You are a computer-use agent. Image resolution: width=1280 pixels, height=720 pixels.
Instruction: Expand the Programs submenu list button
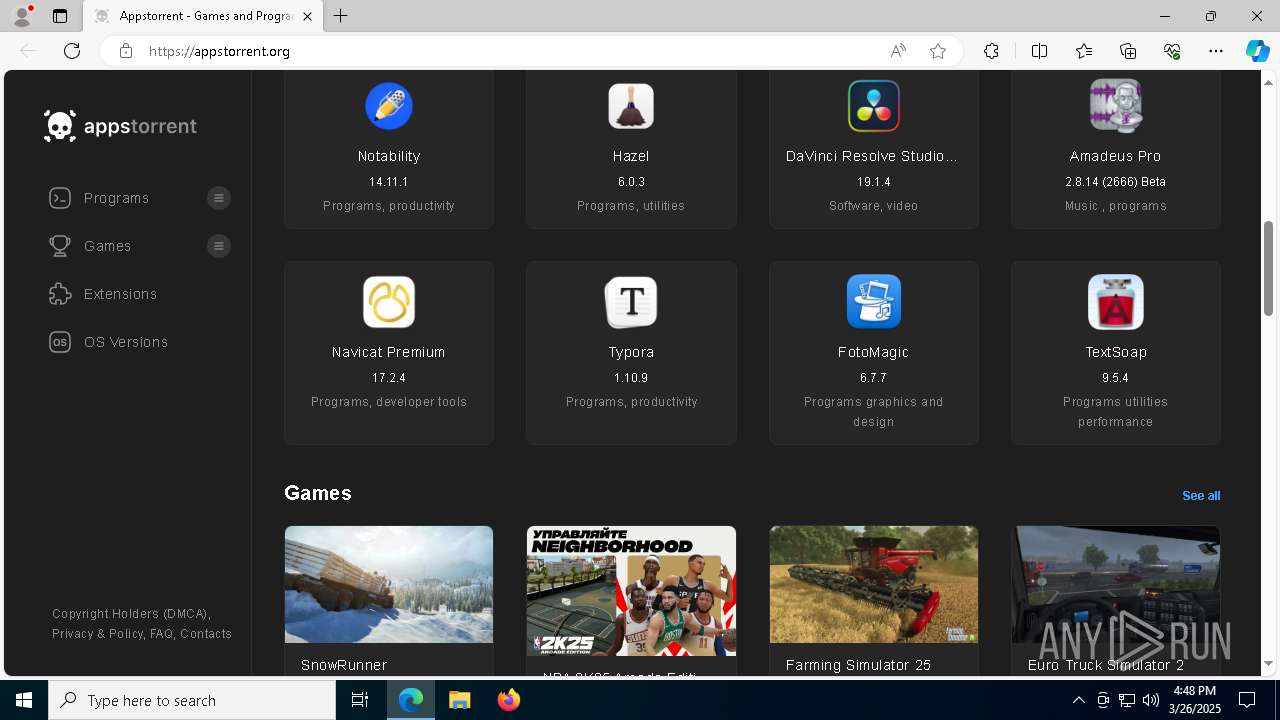coord(219,198)
